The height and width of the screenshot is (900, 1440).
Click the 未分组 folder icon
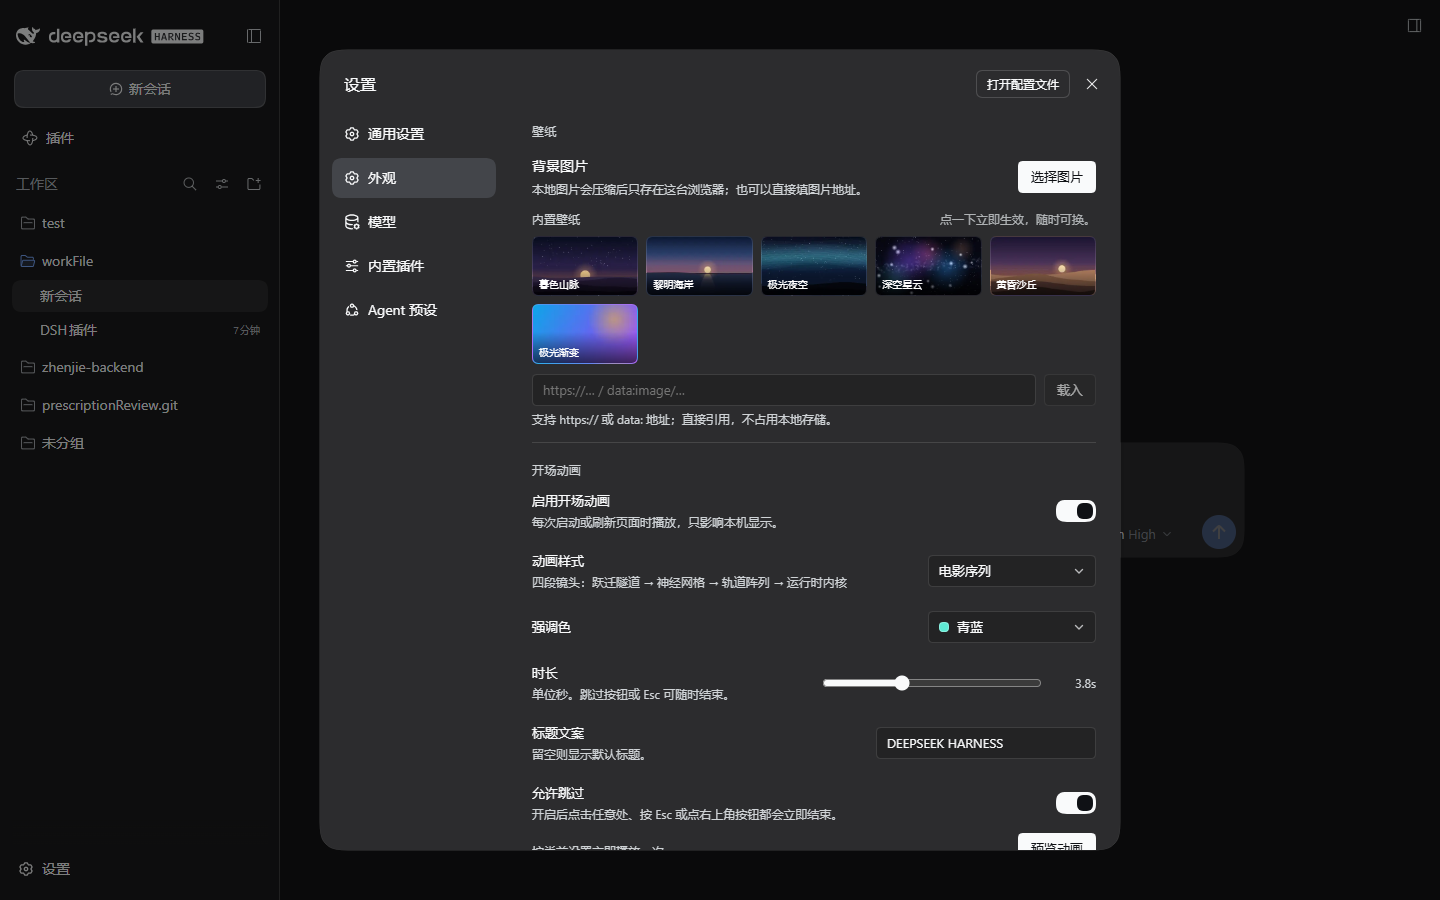tap(28, 443)
